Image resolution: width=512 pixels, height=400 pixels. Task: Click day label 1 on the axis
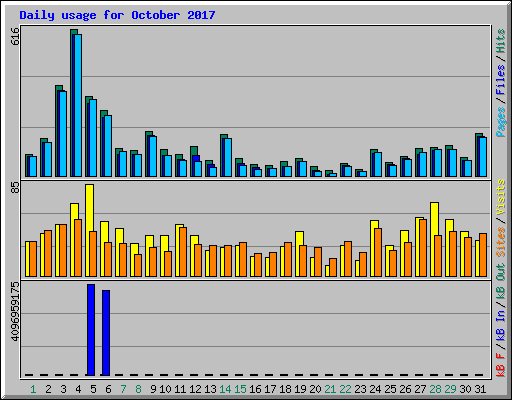[x=33, y=389]
